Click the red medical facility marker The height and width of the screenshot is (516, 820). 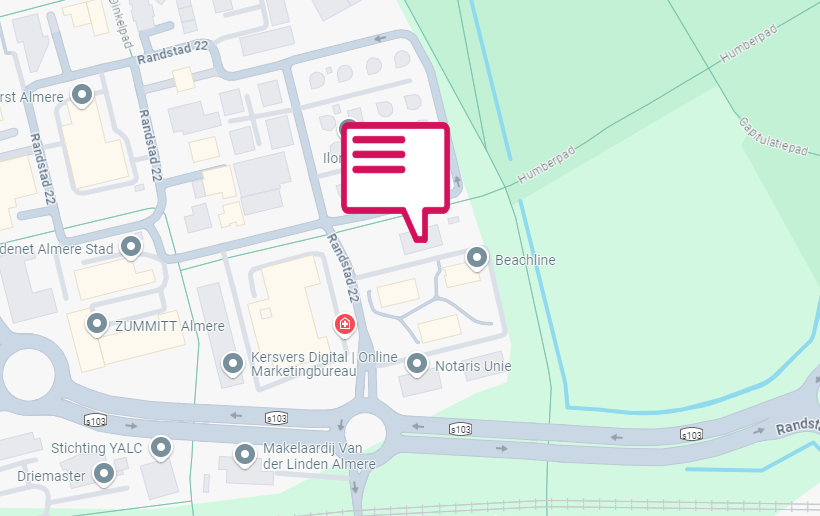click(x=345, y=325)
